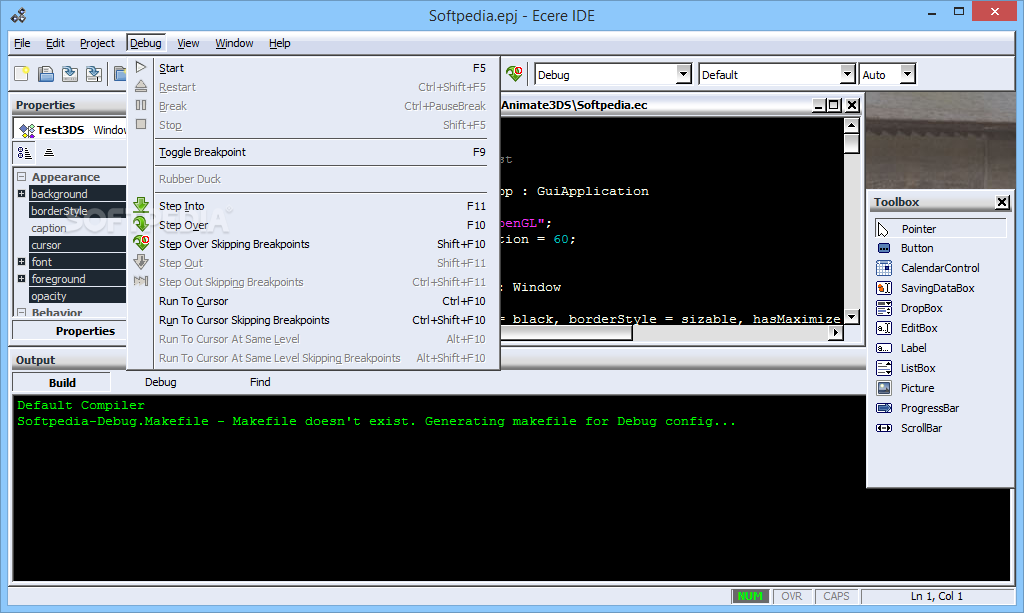Click editor vertical scrollbar down arrow
The image size is (1024, 613).
[851, 317]
